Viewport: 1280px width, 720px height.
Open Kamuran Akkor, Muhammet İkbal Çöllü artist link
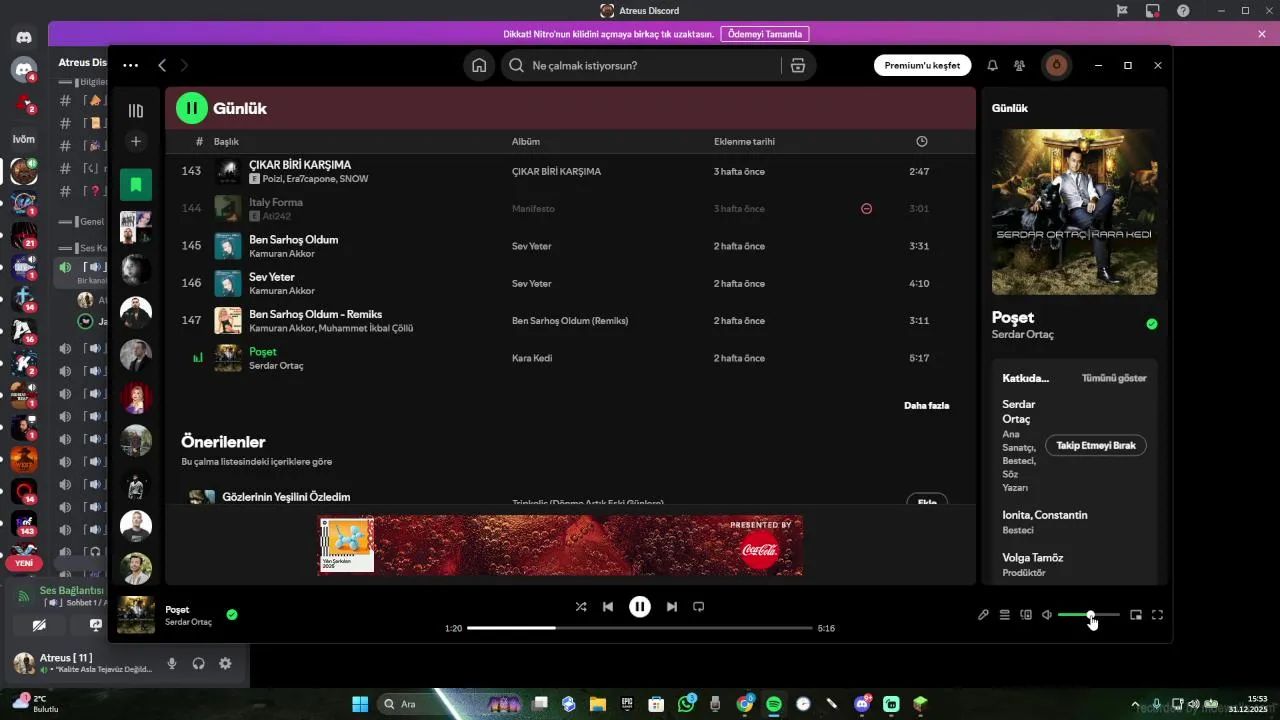(x=331, y=328)
